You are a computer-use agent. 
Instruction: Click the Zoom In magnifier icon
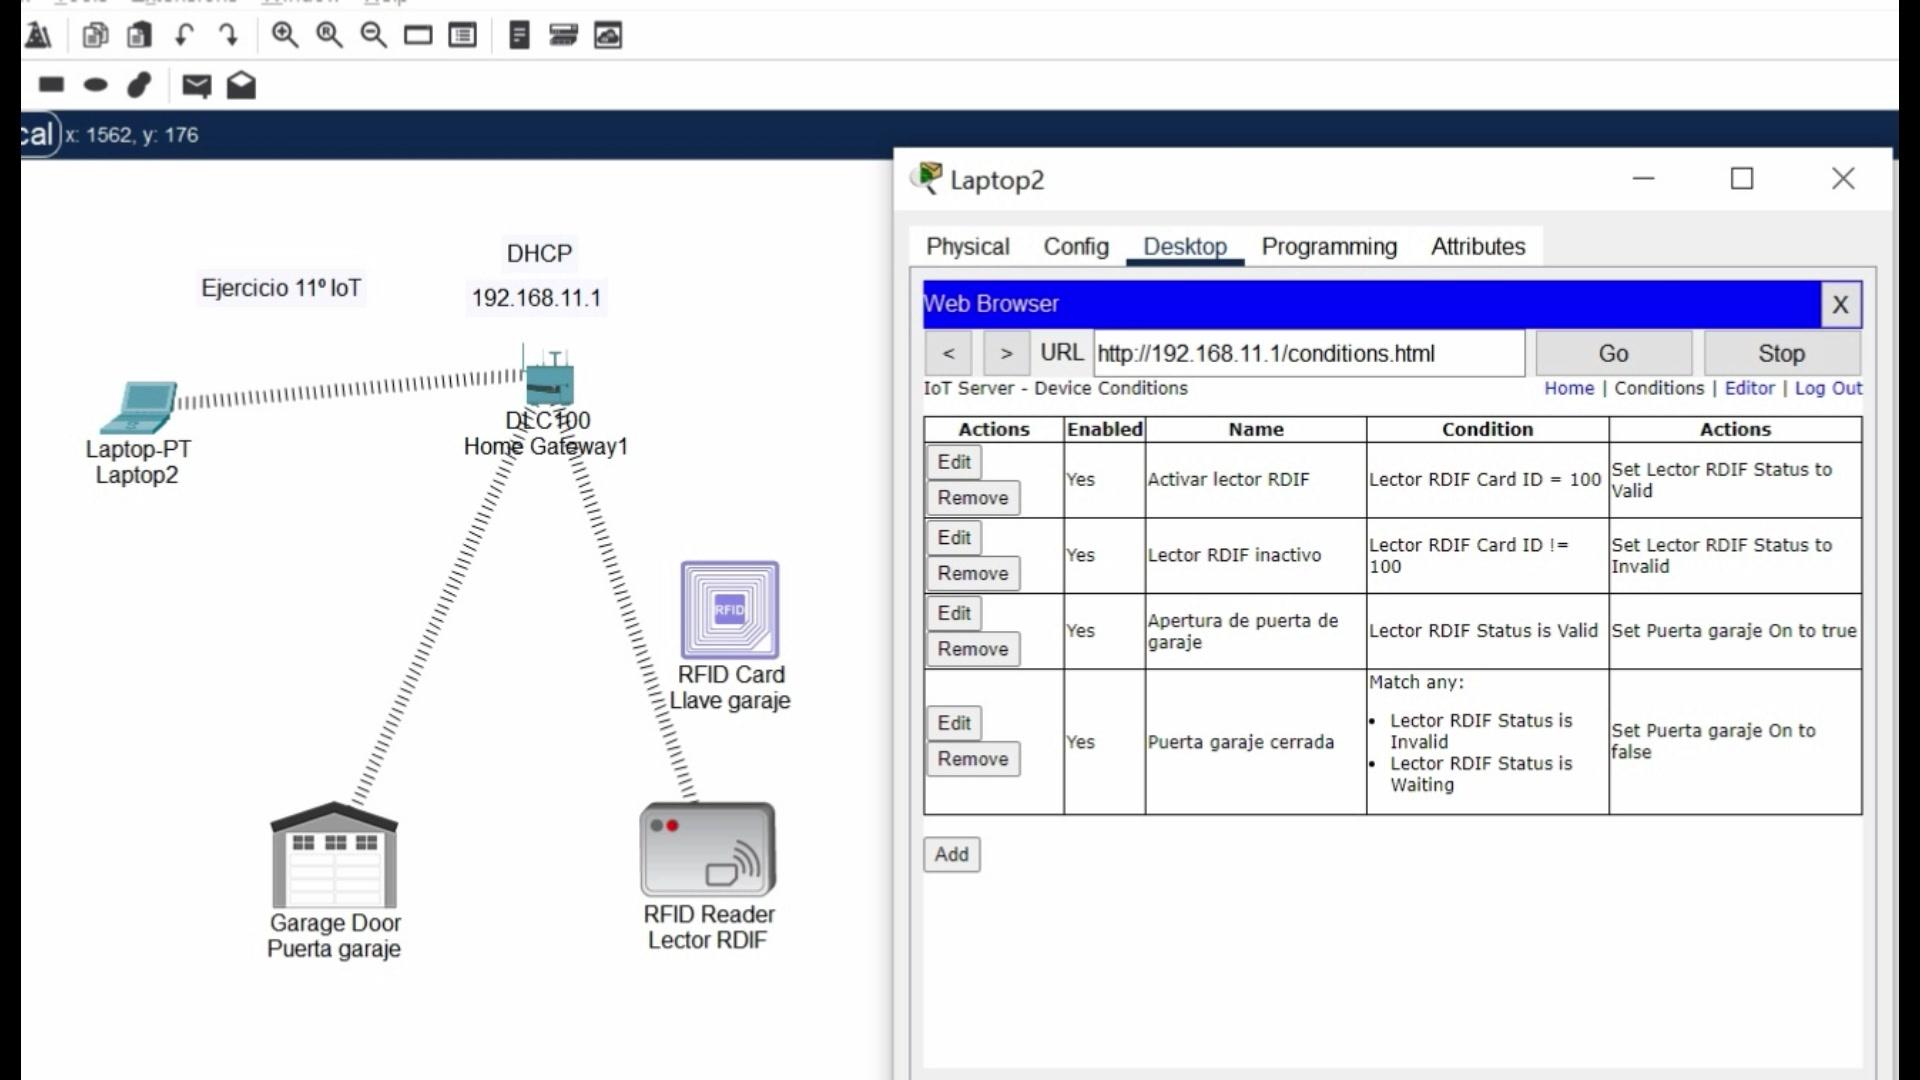[x=285, y=36]
